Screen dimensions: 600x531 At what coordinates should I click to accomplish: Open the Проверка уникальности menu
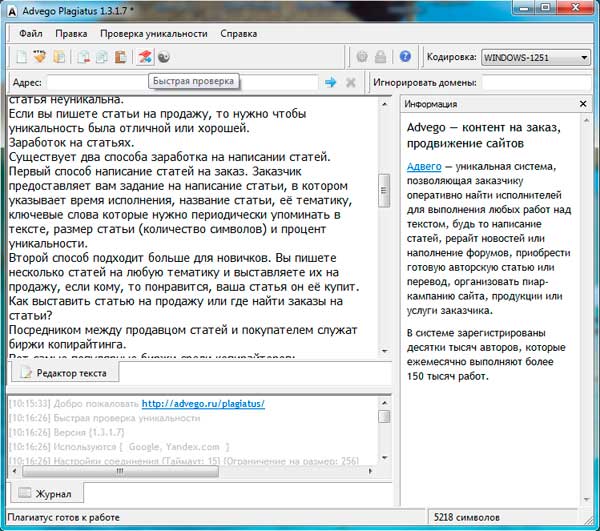tap(154, 34)
